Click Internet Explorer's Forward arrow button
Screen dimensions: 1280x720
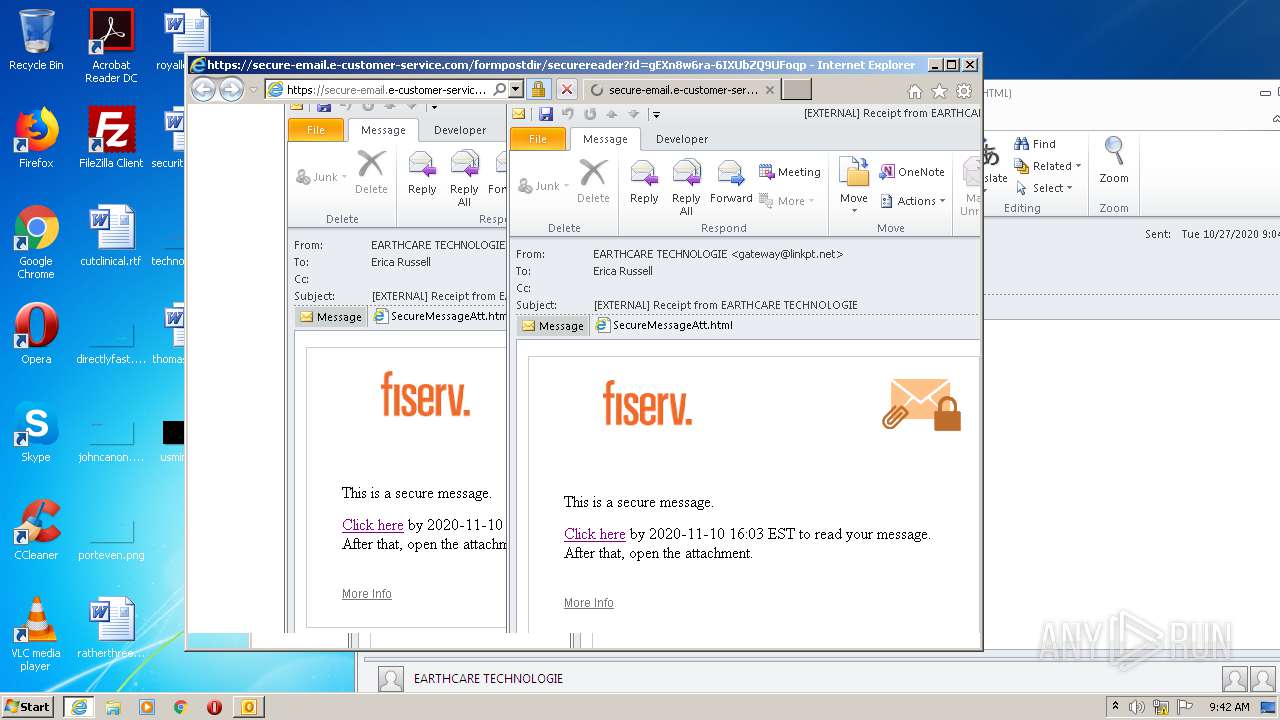pos(231,90)
